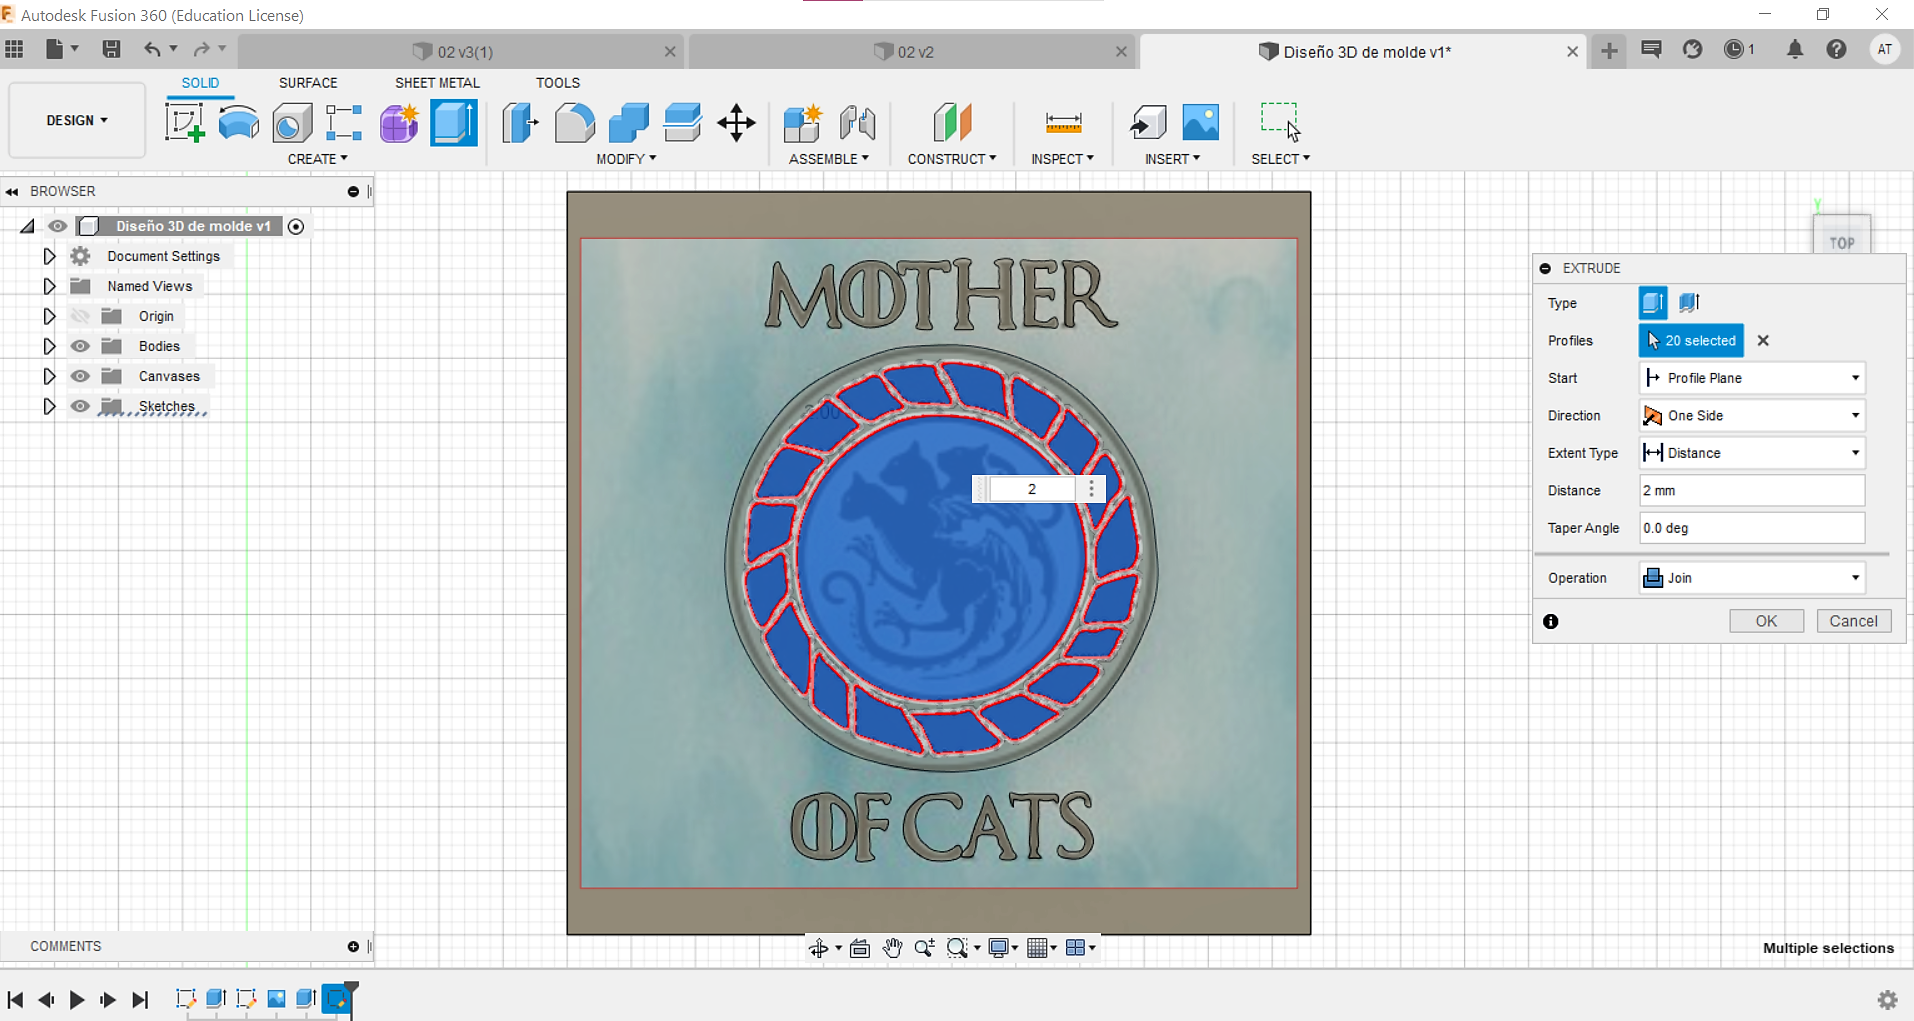Open the Direction One Side dropdown
Image resolution: width=1914 pixels, height=1021 pixels.
pos(1752,416)
